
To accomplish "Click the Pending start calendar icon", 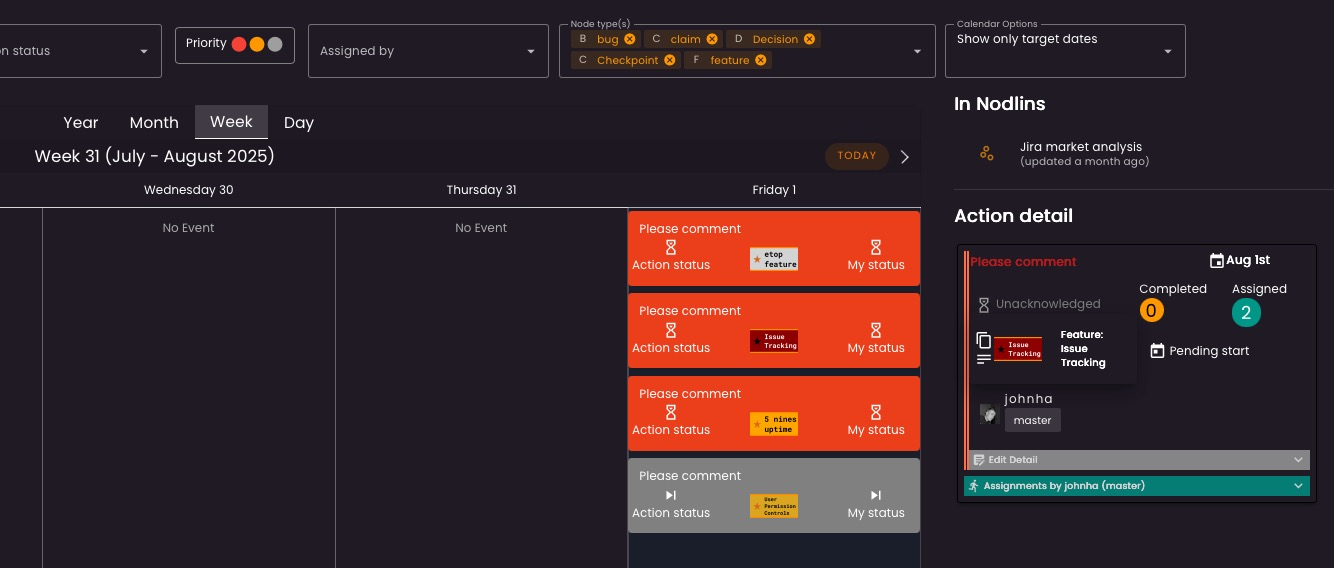I will pyautogui.click(x=1157, y=351).
